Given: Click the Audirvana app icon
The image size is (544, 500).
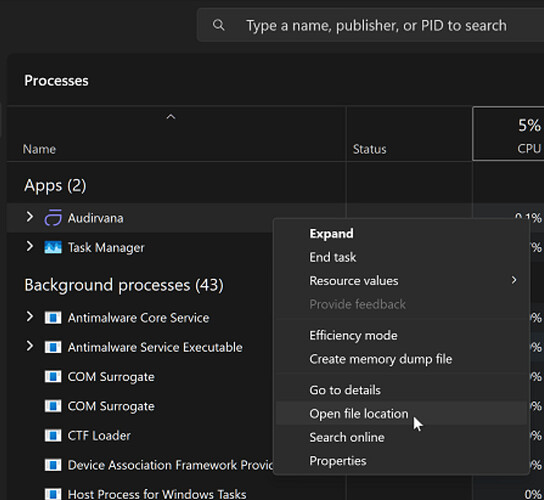Looking at the screenshot, I should pos(53,218).
